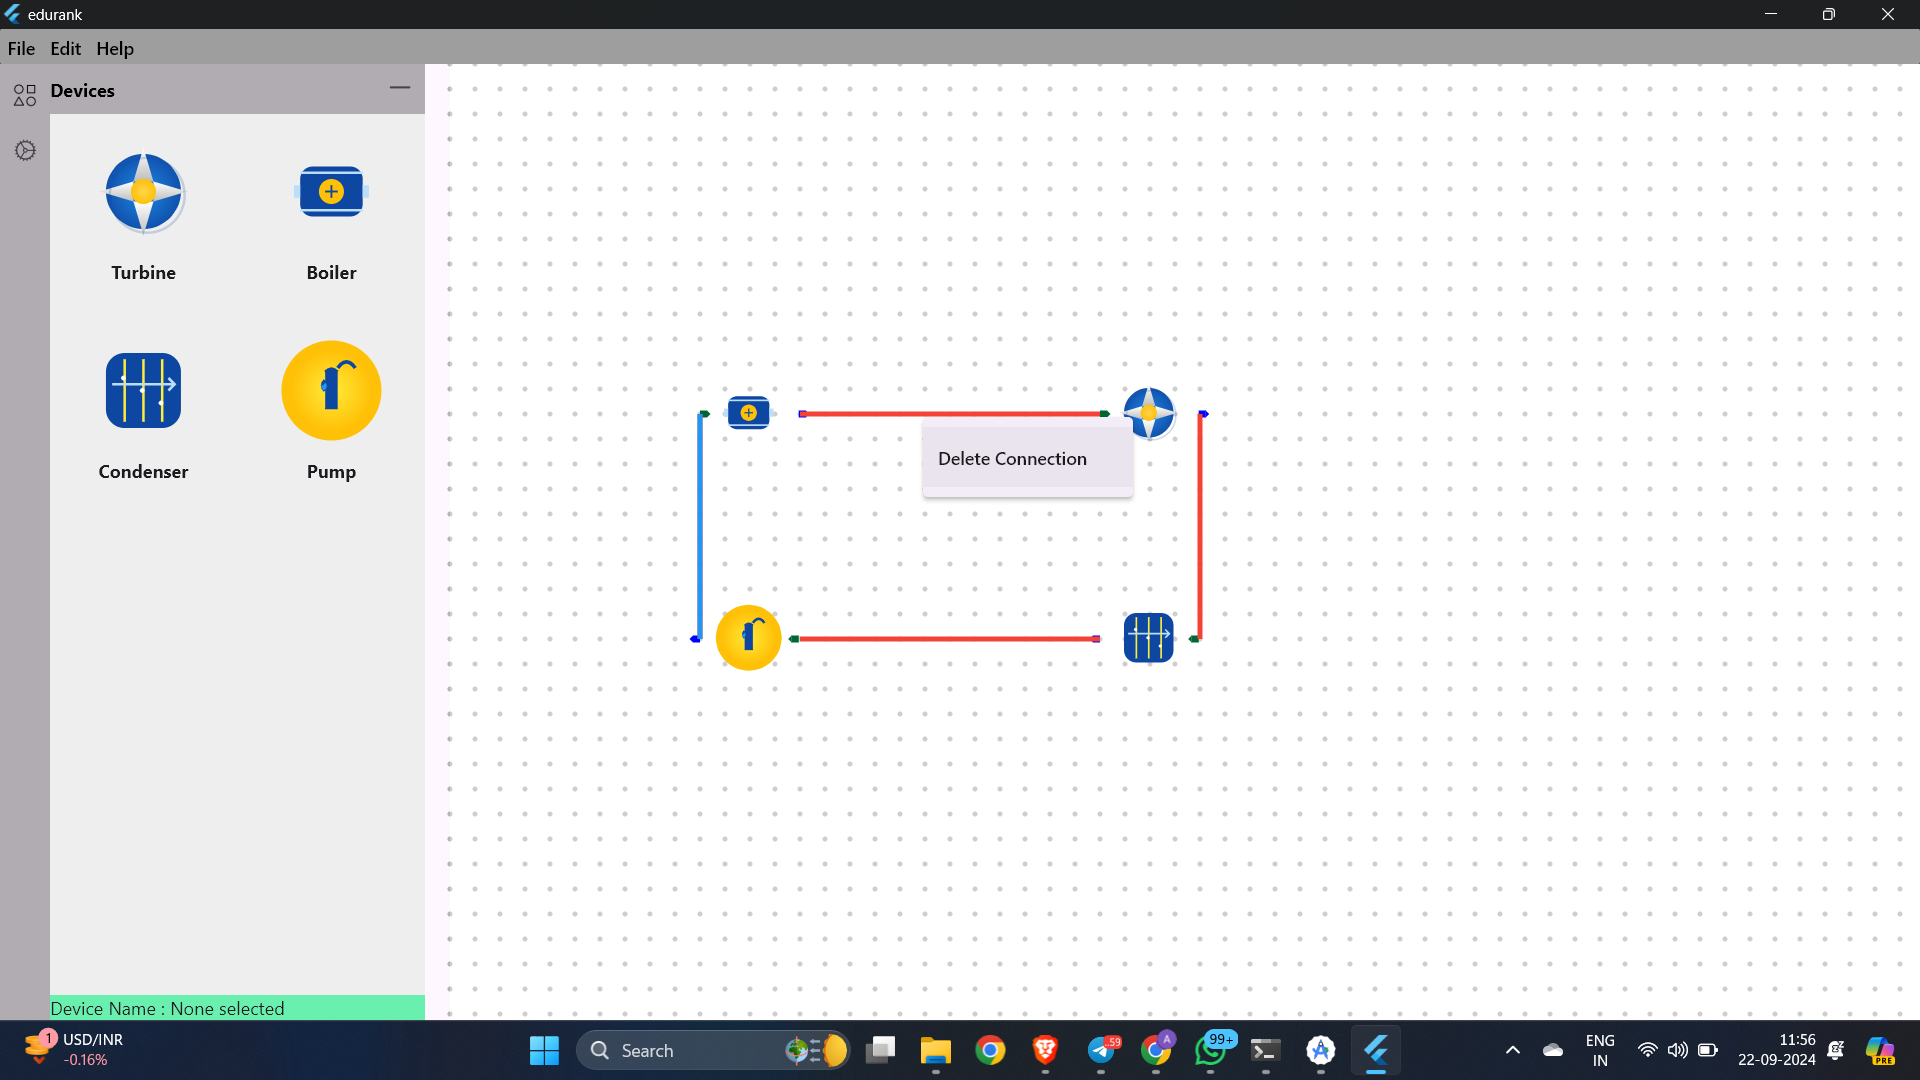Click the 'Device Name : None selected' status bar
The image size is (1920, 1080).
[x=237, y=1008]
